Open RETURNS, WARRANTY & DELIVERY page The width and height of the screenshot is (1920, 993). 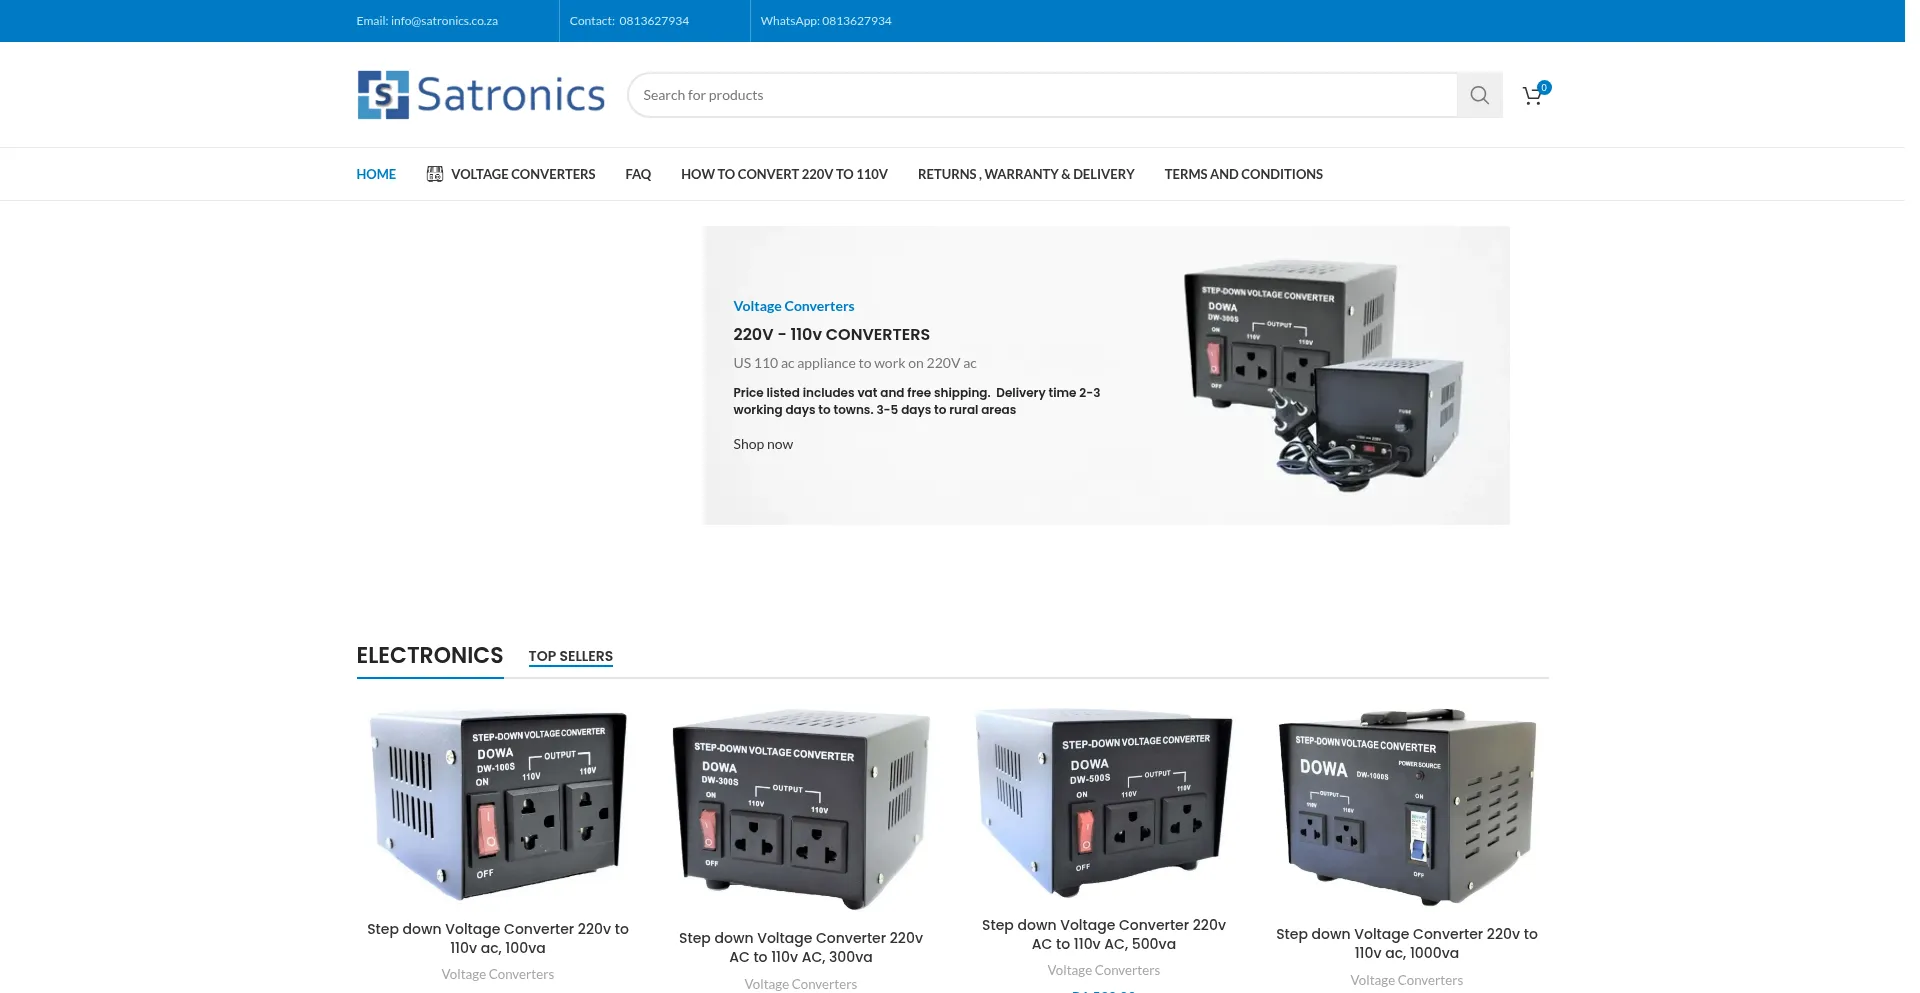pyautogui.click(x=1026, y=174)
